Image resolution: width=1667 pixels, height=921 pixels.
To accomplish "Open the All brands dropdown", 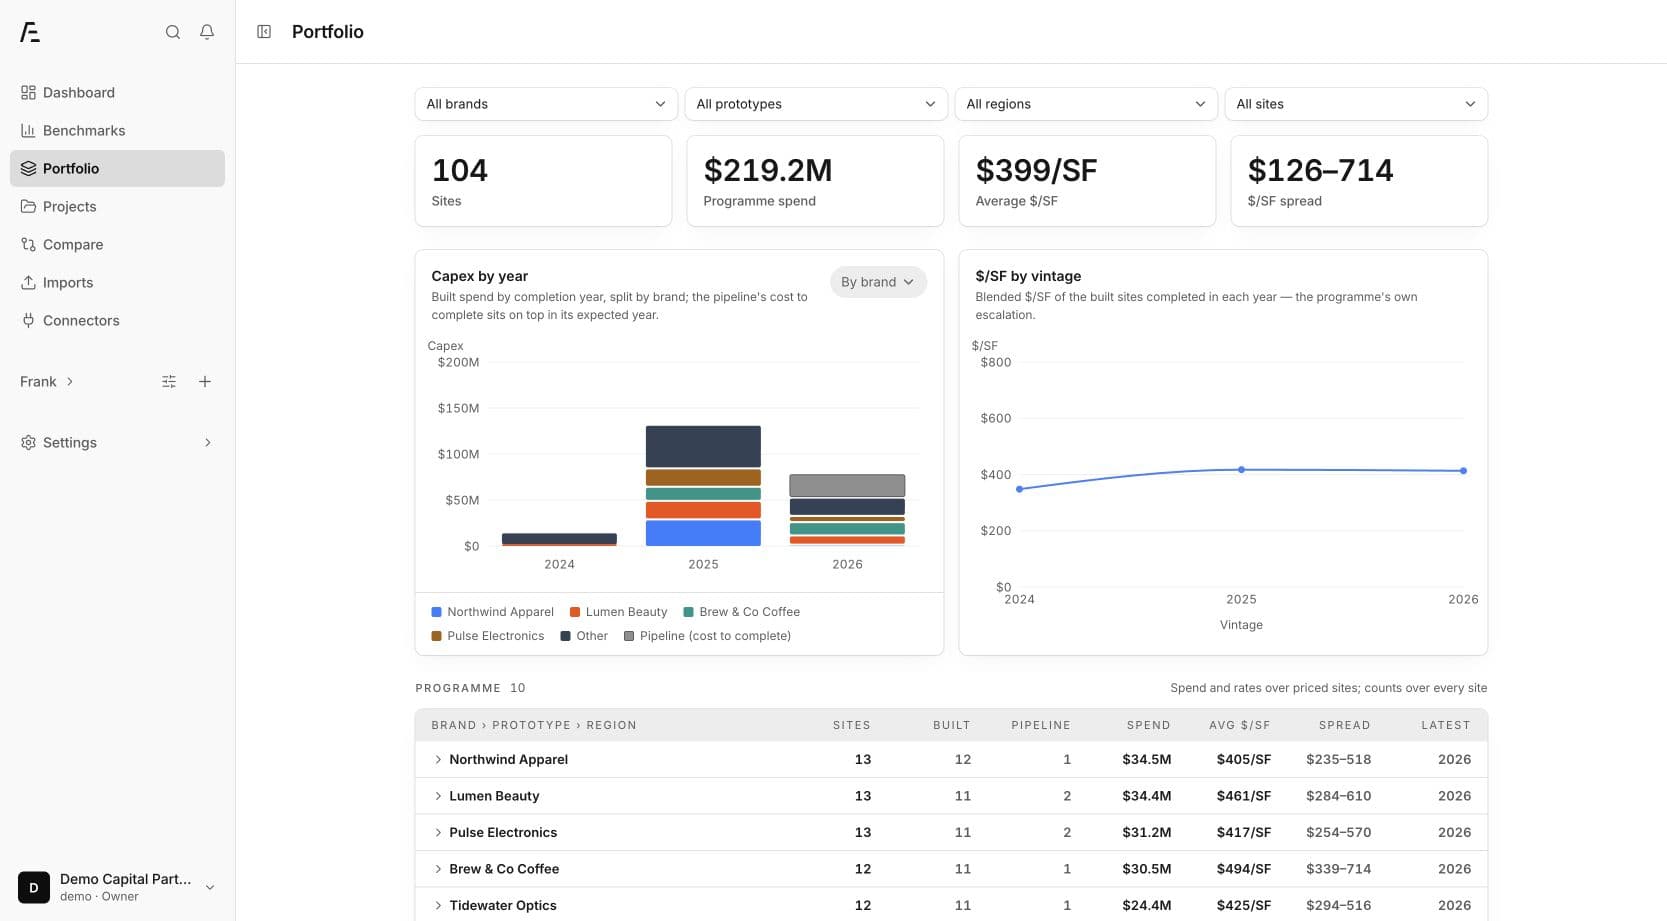I will click(546, 104).
